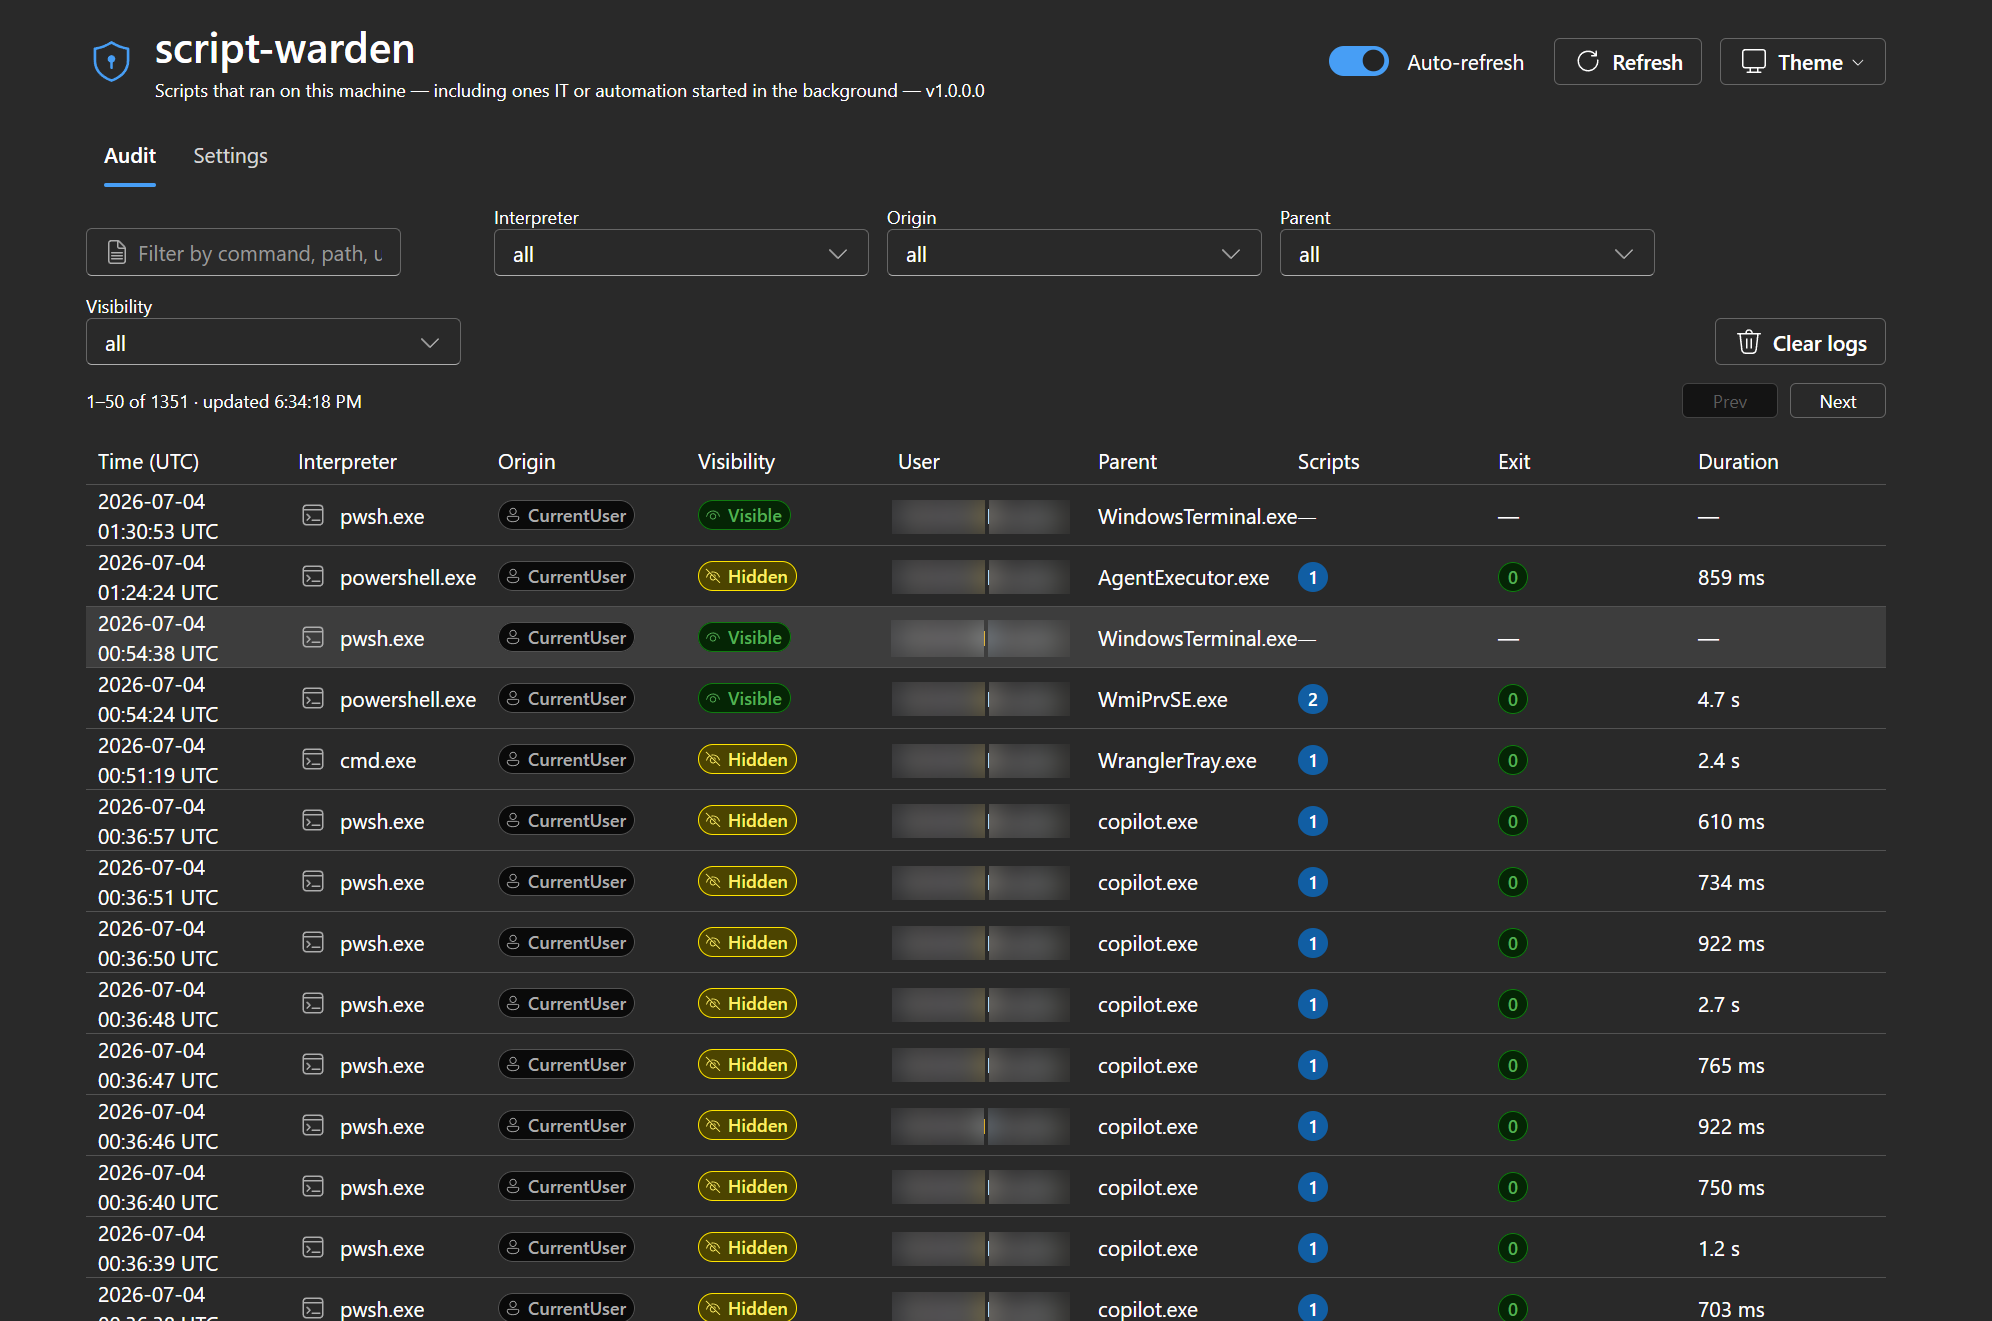
Task: Open the Visibility filter dropdown
Action: (x=273, y=343)
